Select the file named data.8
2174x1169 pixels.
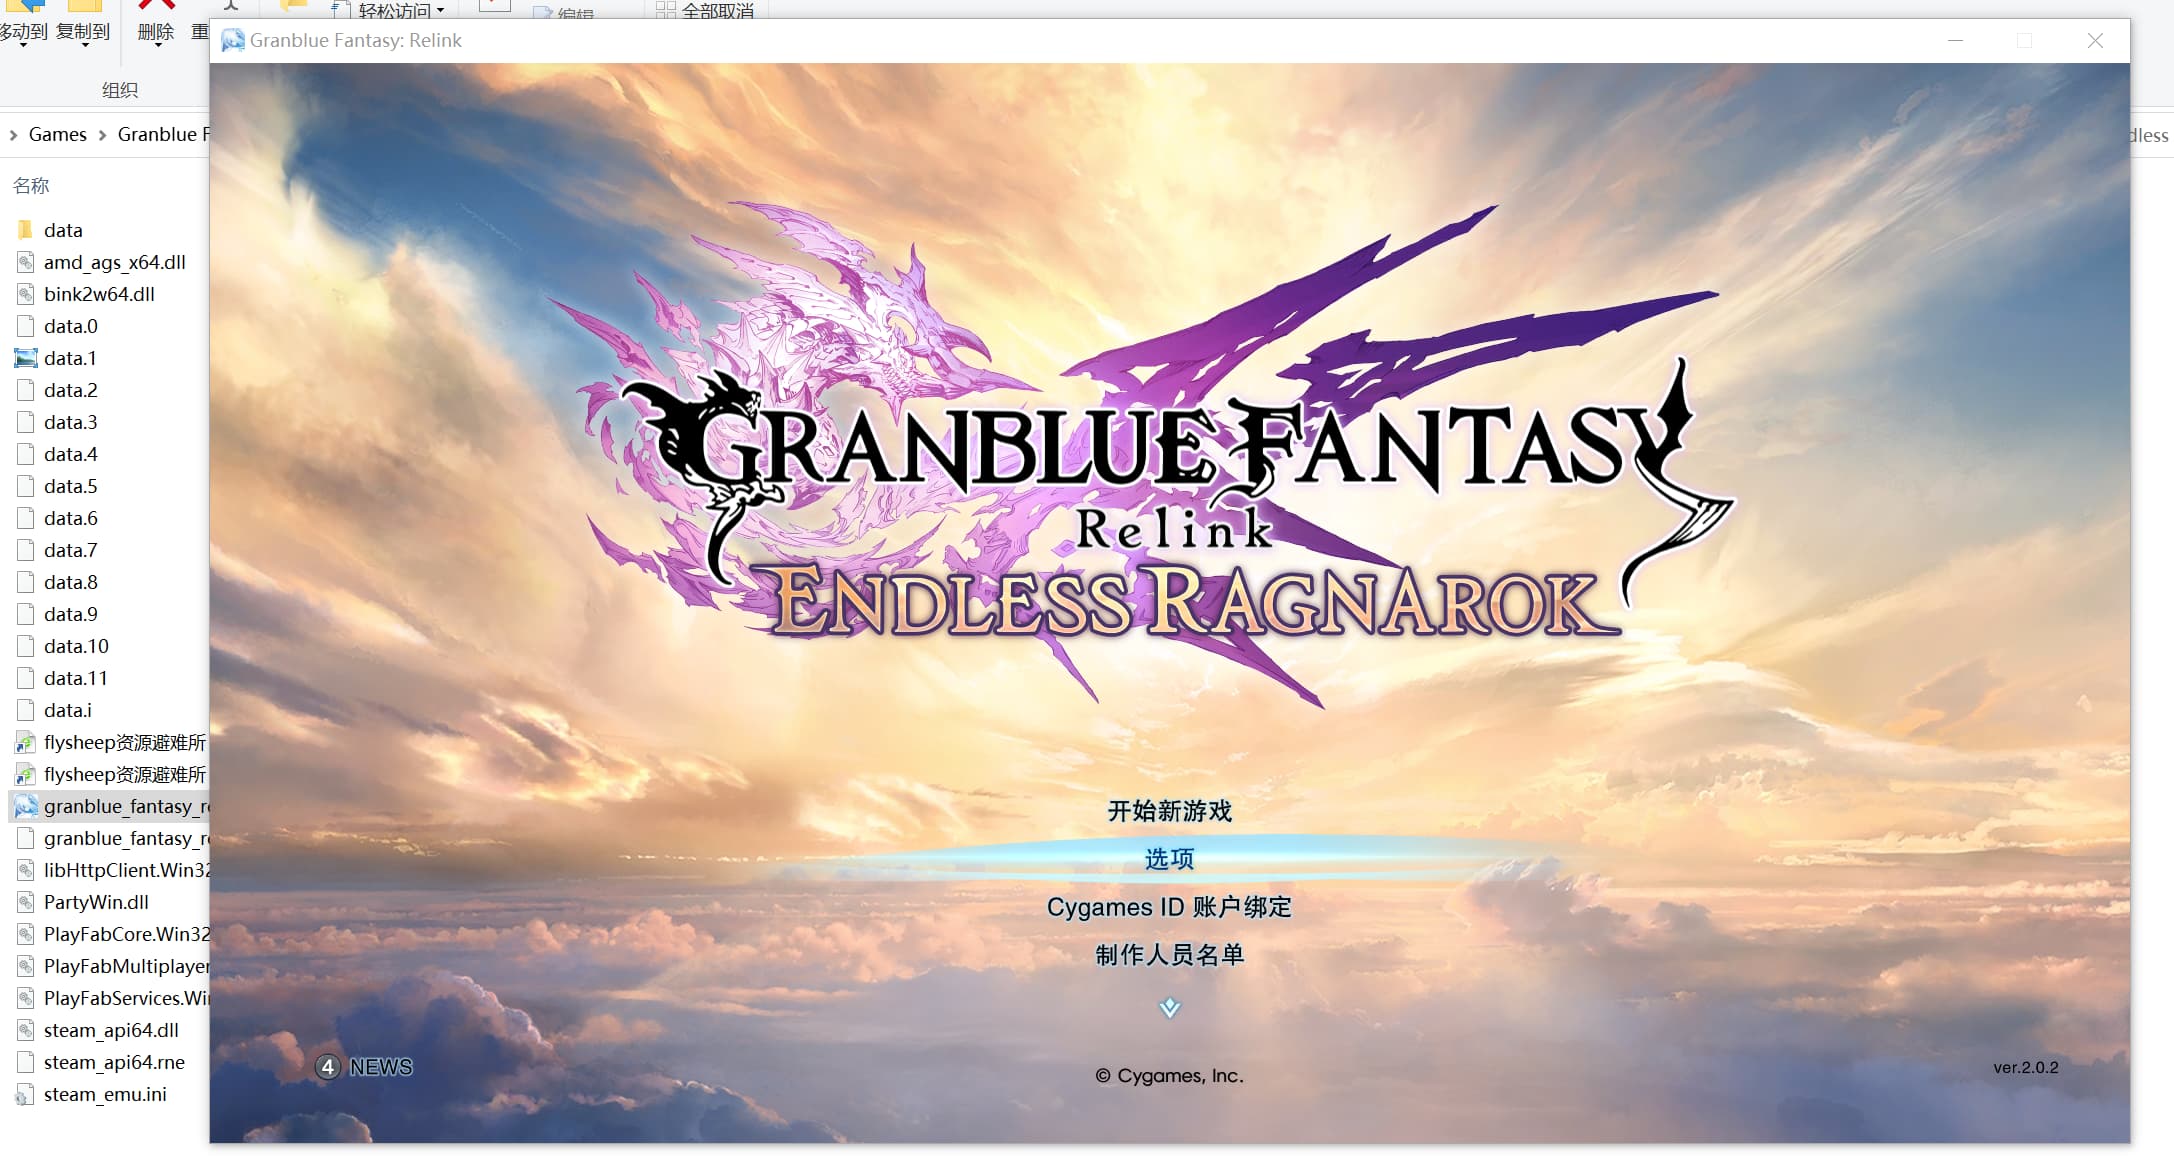(71, 582)
